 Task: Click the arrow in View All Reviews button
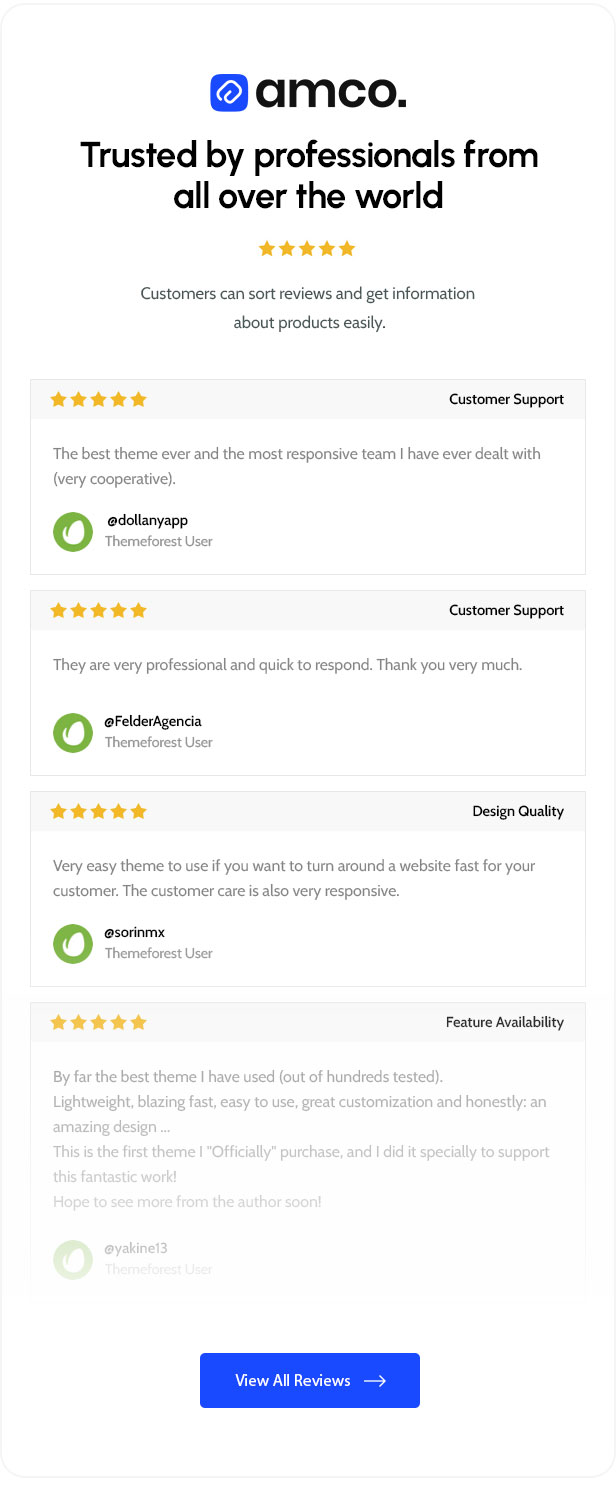(375, 1381)
